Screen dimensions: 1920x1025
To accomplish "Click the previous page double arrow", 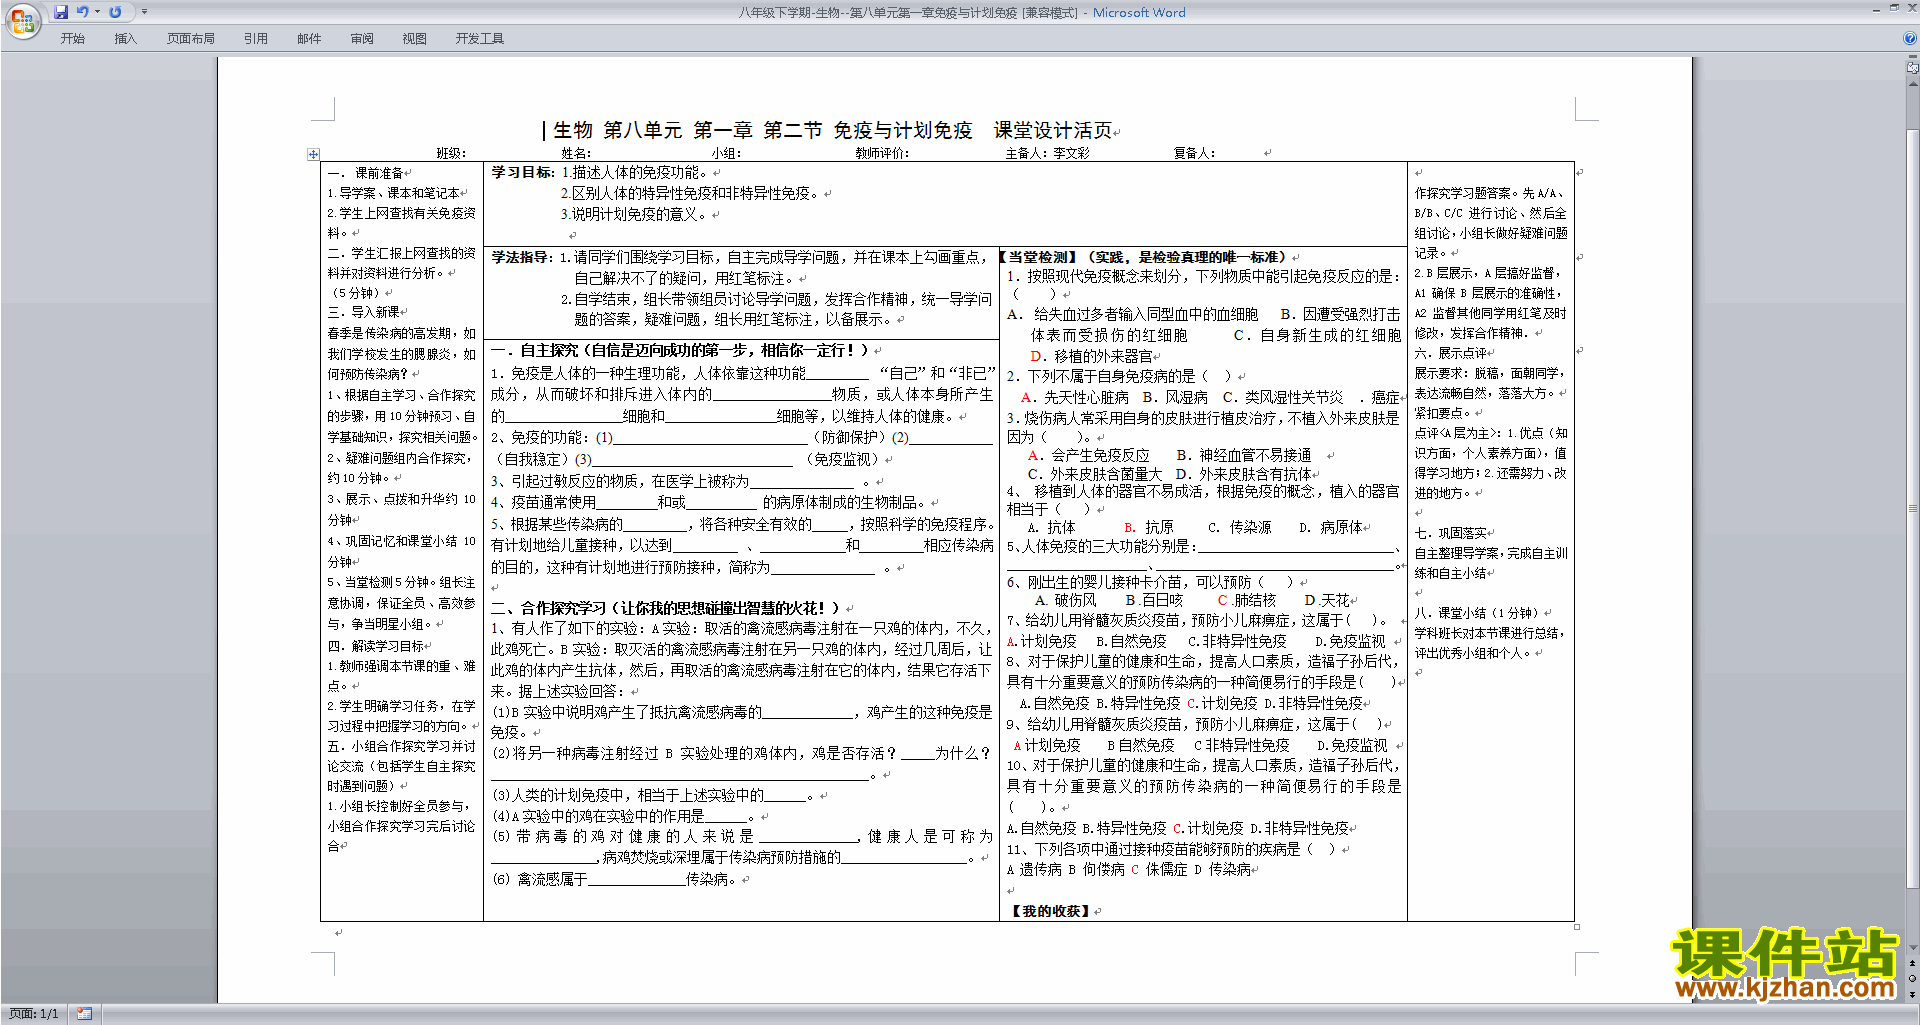I will (1913, 964).
